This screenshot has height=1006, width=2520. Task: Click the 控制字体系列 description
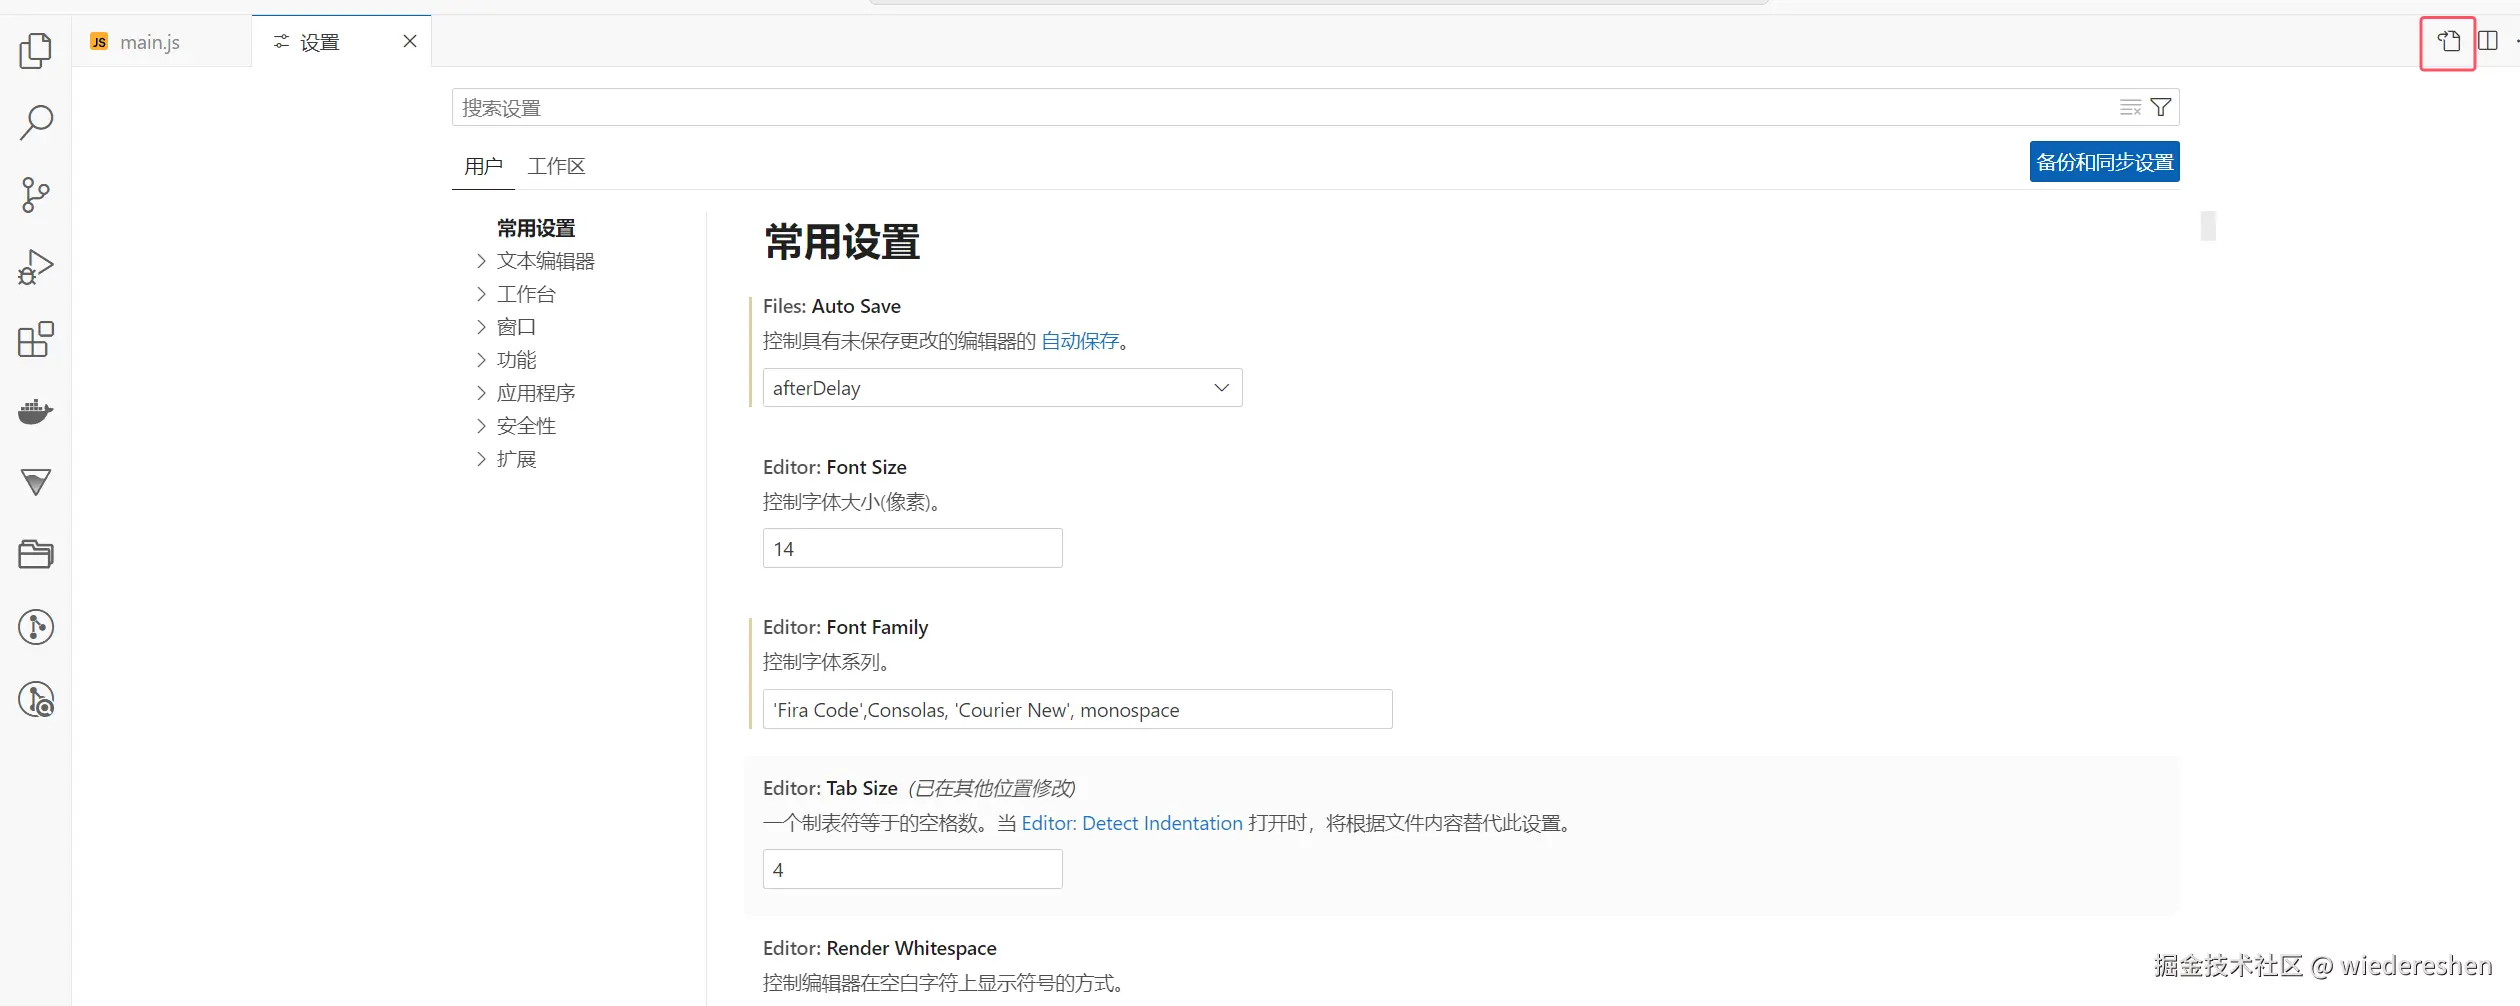pyautogui.click(x=826, y=662)
